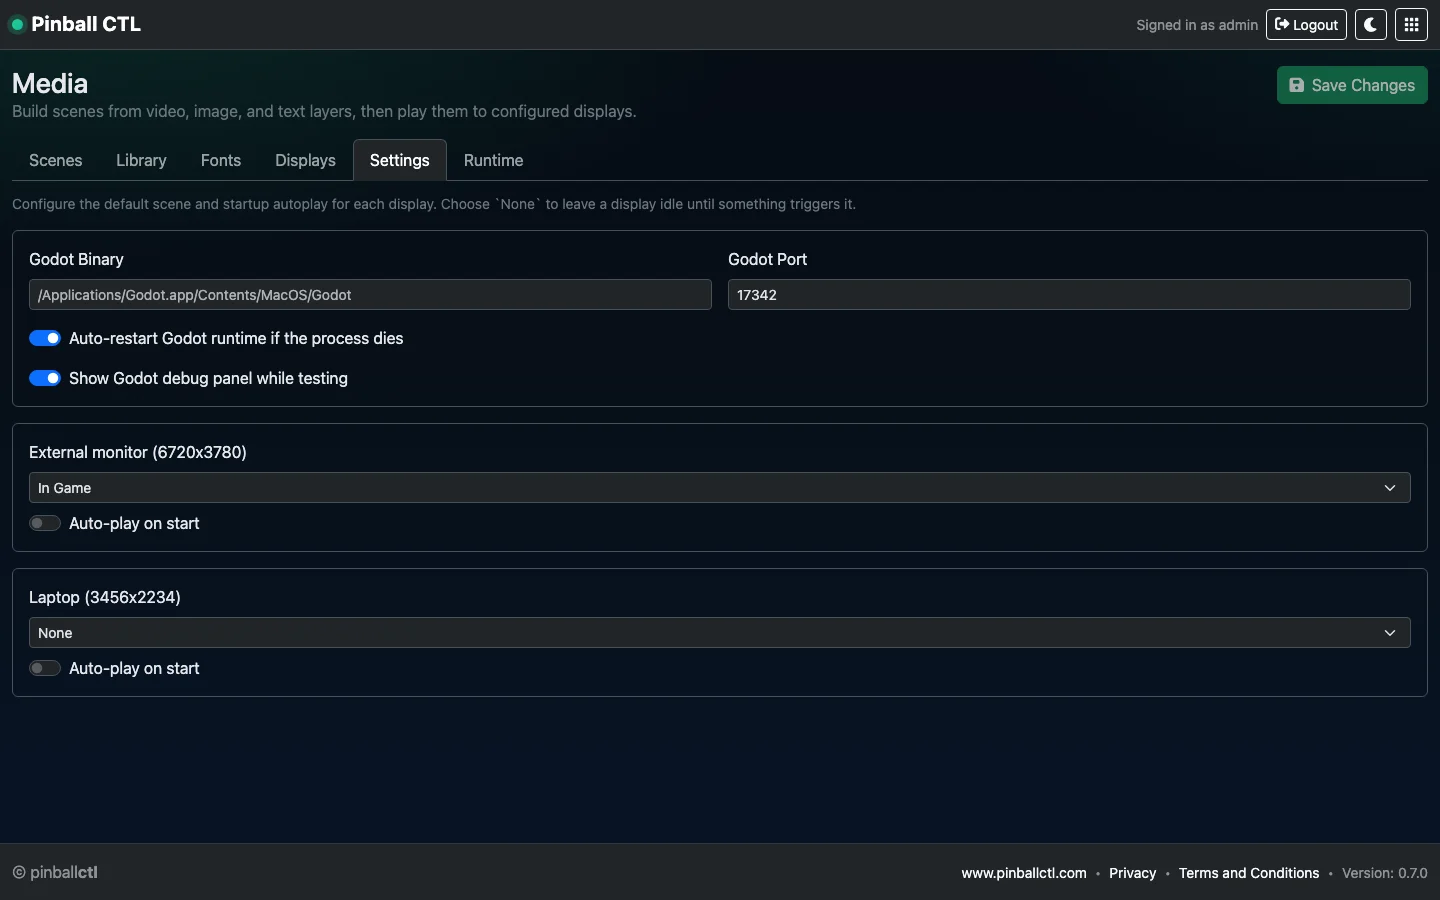Image resolution: width=1440 pixels, height=900 pixels.
Task: Click the Godot Binary path field
Action: [x=370, y=295]
